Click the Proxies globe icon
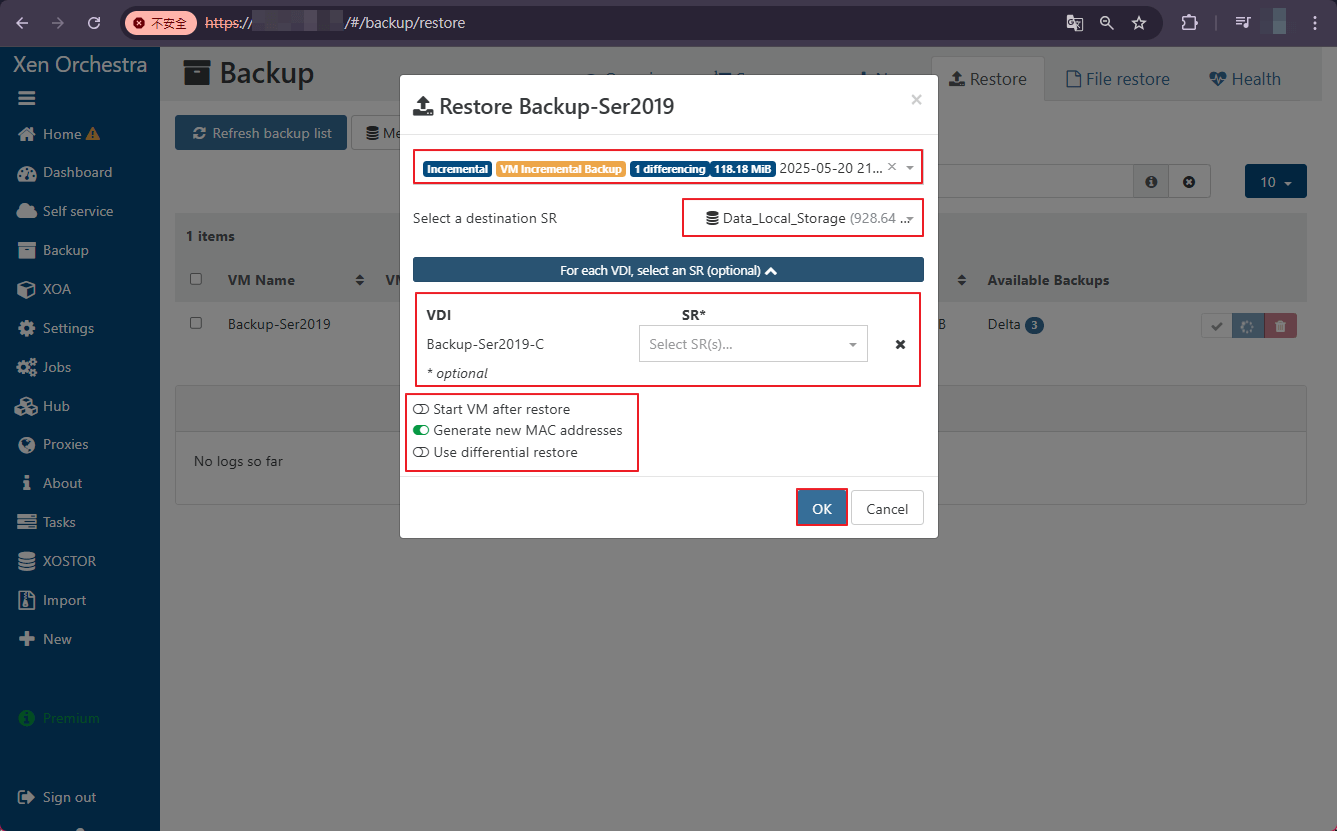Viewport: 1337px width, 831px height. coord(26,444)
